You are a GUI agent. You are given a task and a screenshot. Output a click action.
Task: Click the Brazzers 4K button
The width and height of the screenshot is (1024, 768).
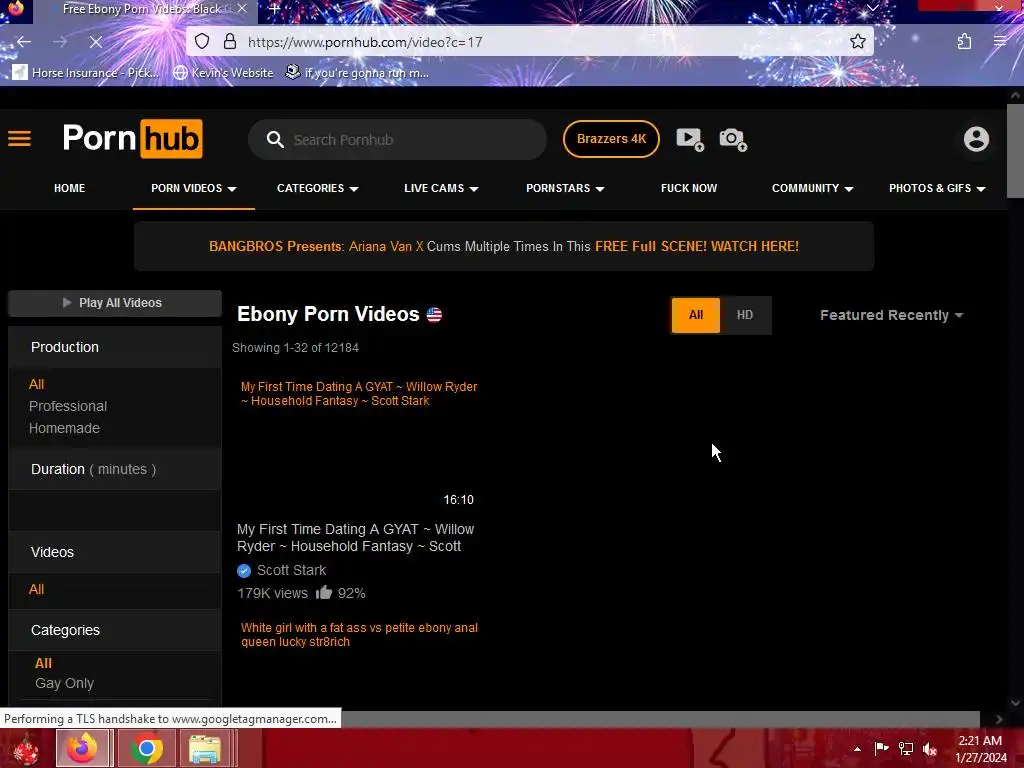pos(611,139)
